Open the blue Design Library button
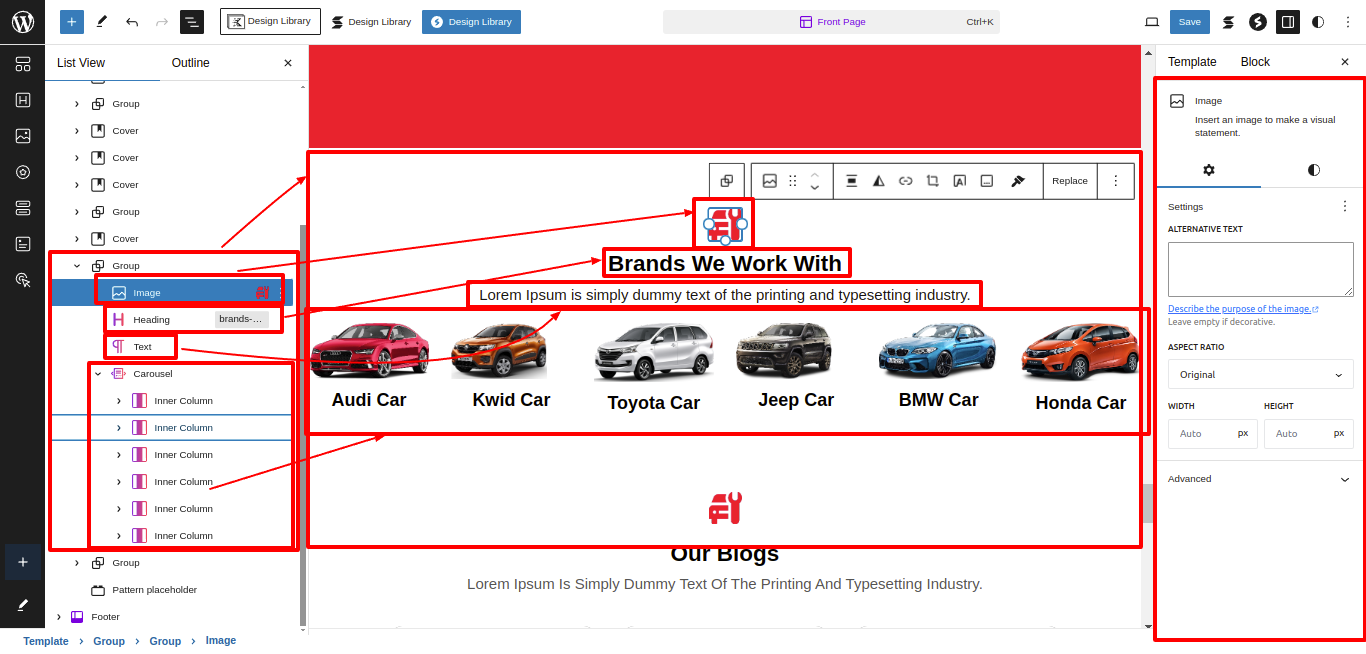The width and height of the screenshot is (1366, 654). click(x=471, y=22)
